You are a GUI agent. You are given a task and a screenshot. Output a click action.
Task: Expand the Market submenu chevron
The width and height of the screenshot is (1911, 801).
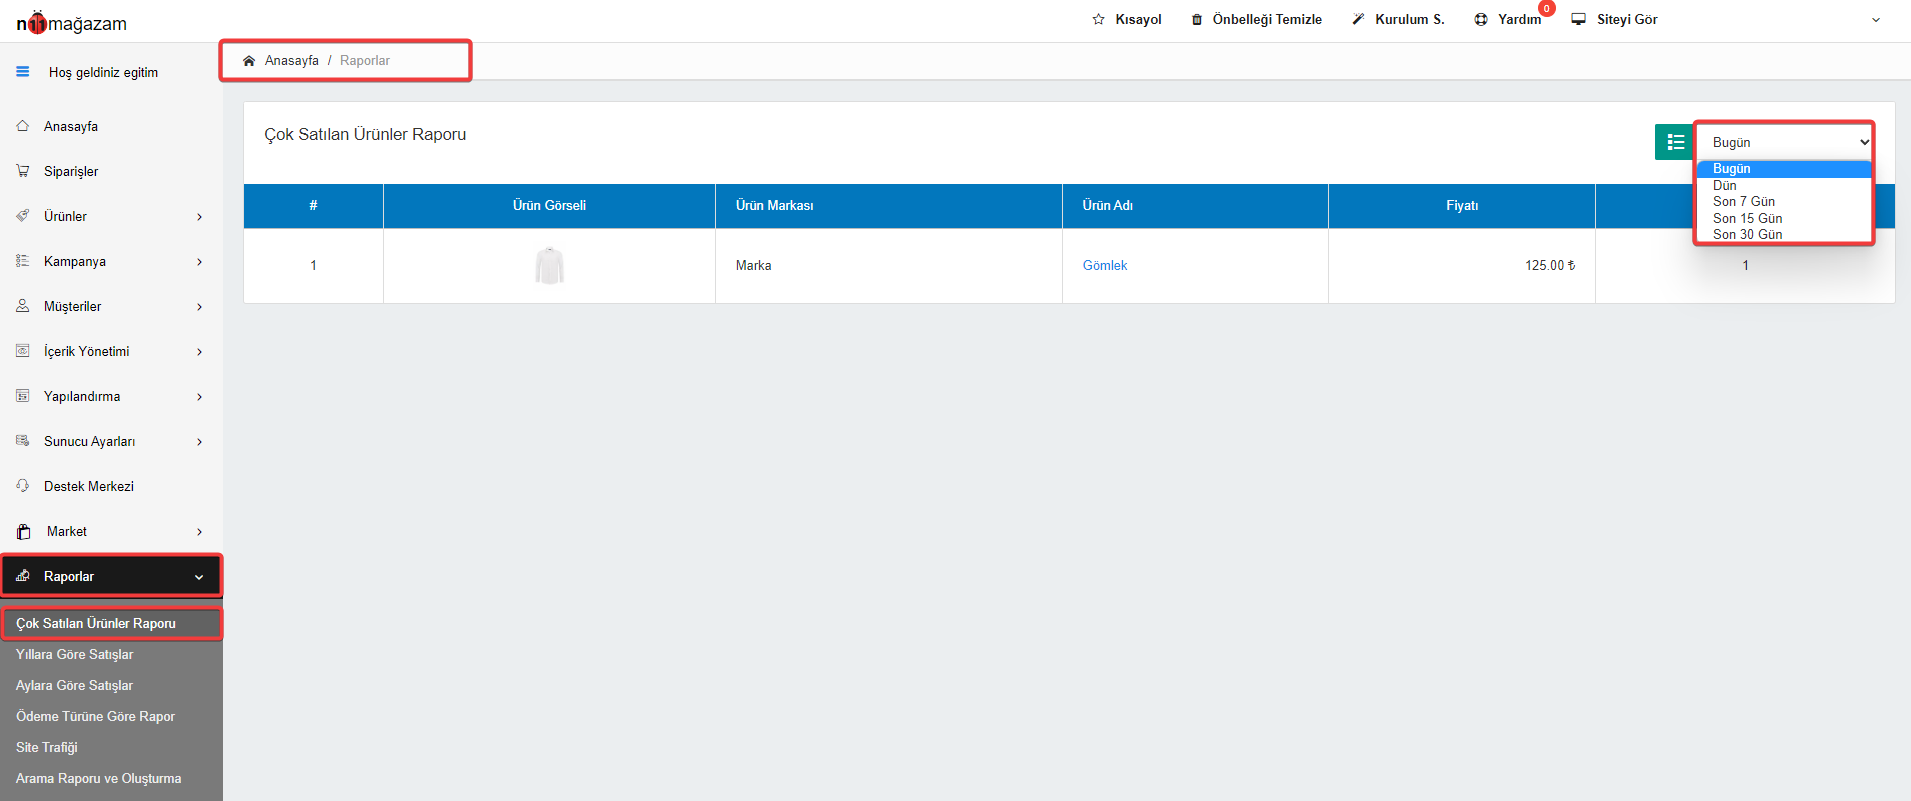pyautogui.click(x=200, y=532)
